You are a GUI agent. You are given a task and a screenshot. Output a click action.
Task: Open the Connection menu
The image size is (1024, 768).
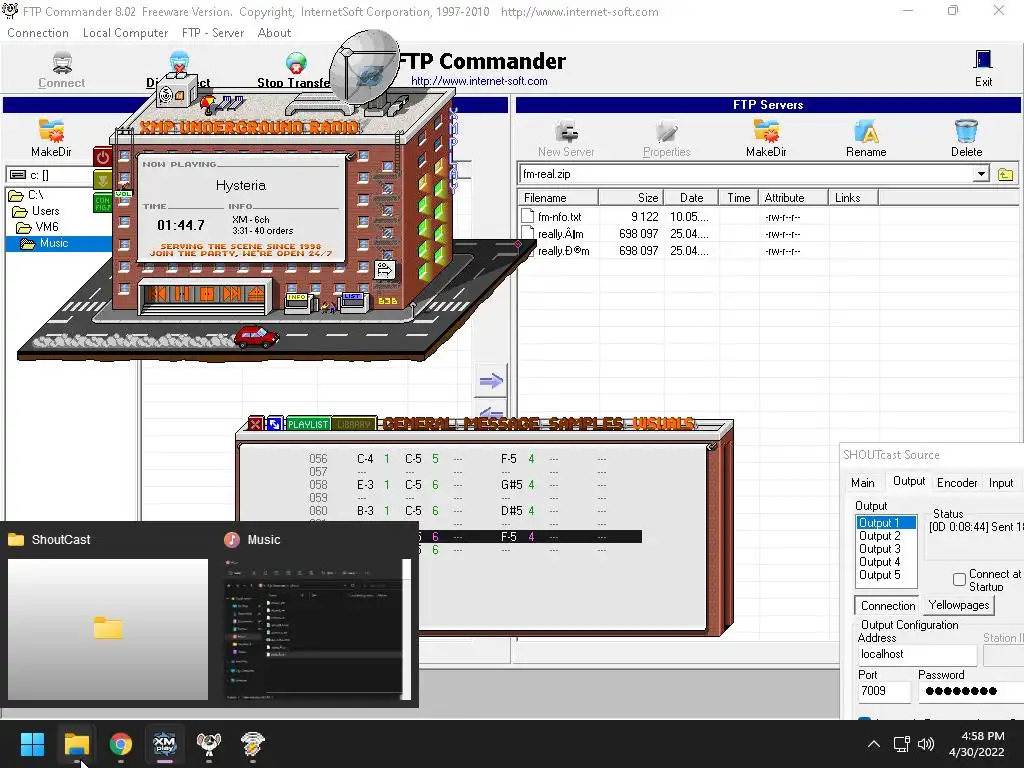pyautogui.click(x=38, y=33)
